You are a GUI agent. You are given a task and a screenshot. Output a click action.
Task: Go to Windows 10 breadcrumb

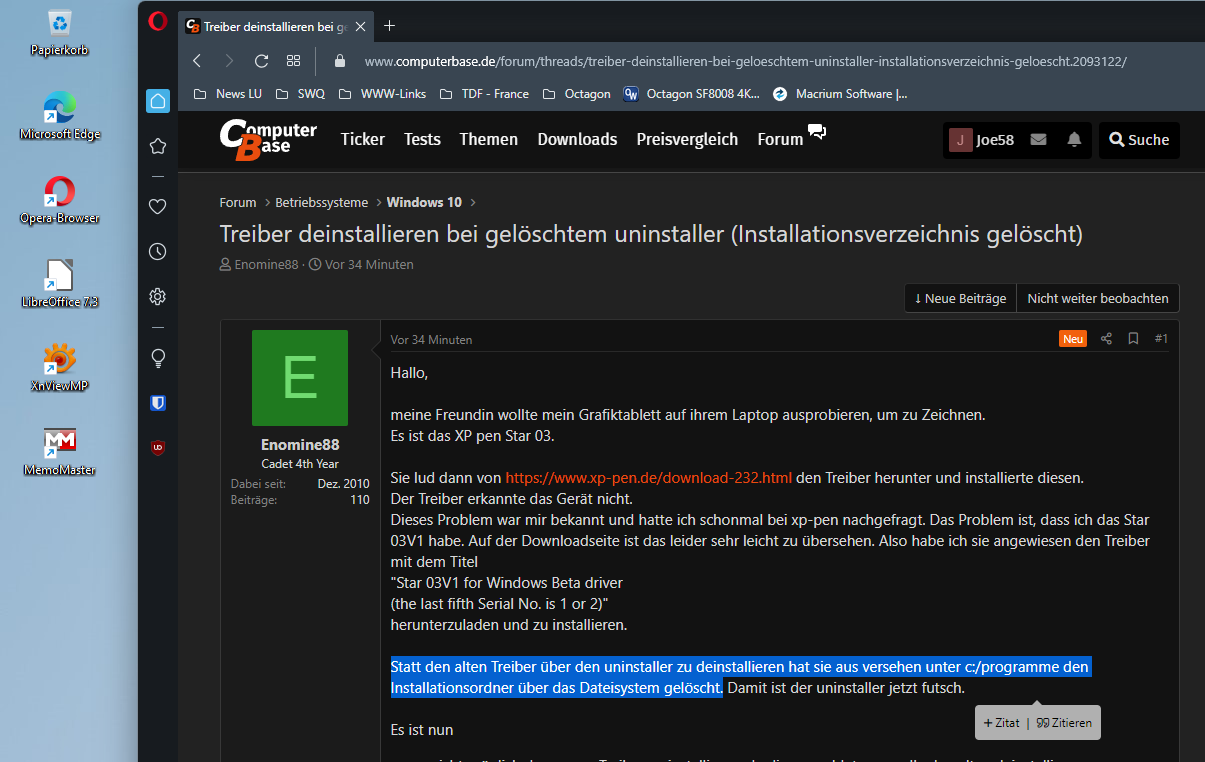pos(424,202)
